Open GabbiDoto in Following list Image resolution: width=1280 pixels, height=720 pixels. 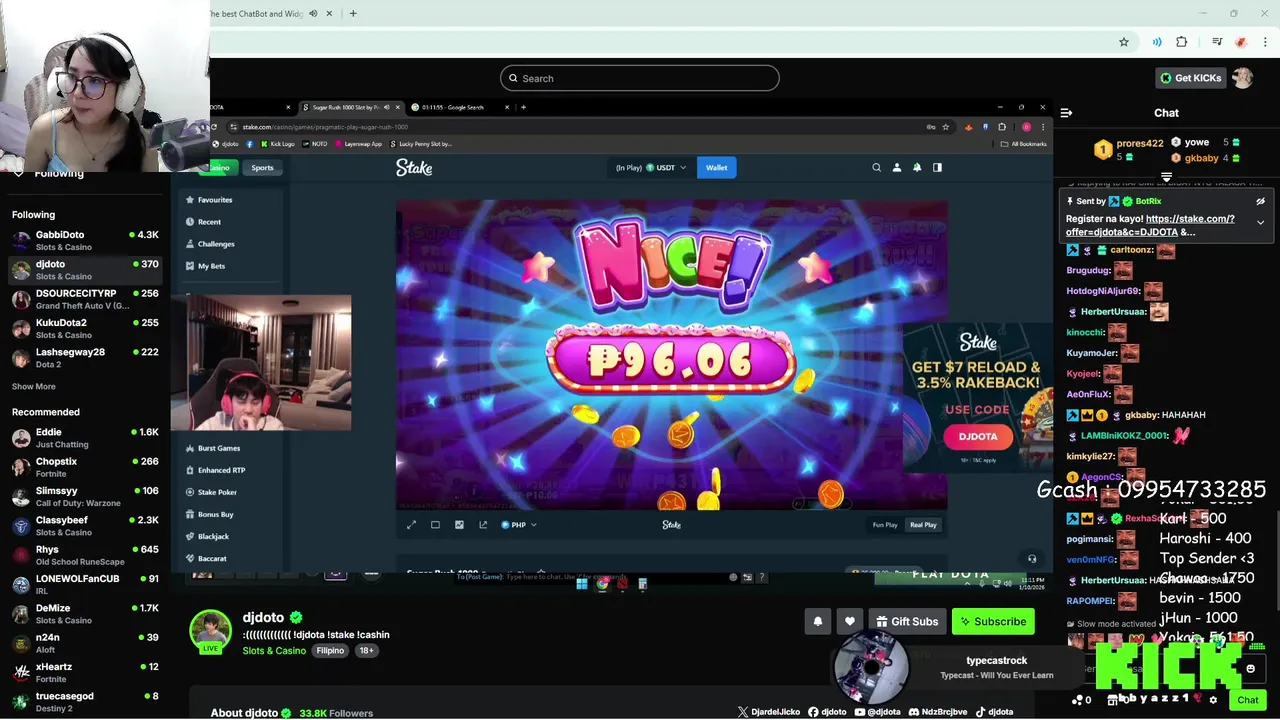click(85, 240)
